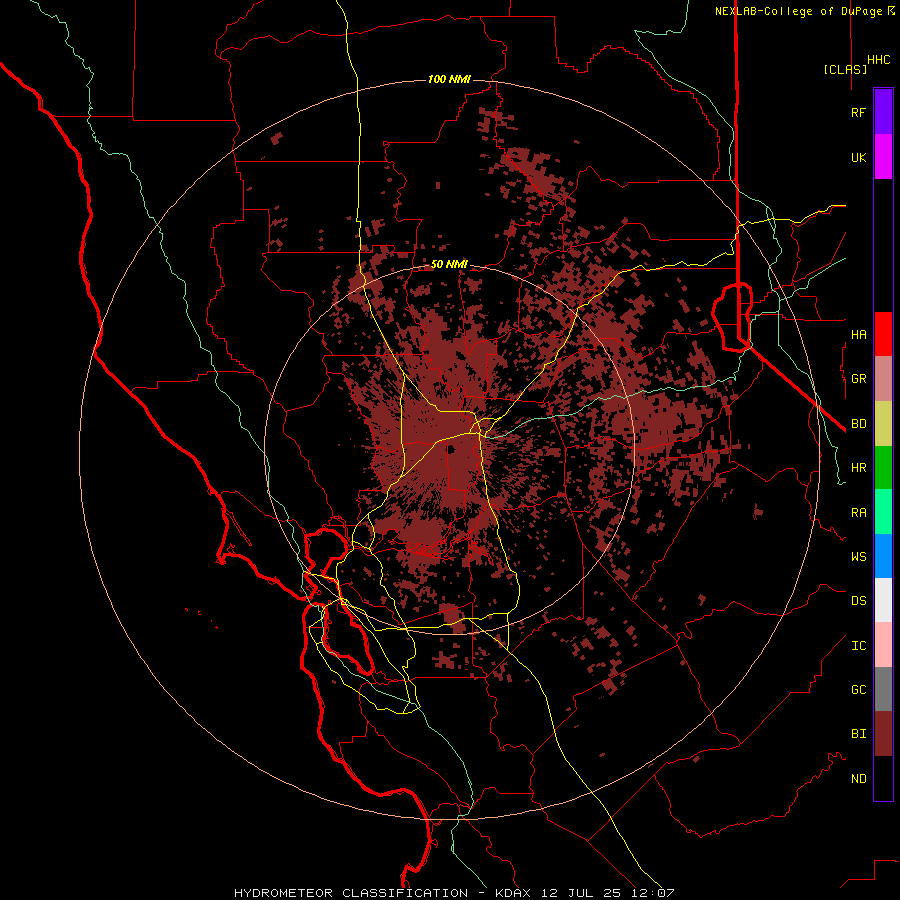Click the HYDROMETEOR CLASSIFICATION title text
The image size is (900, 900).
pyautogui.click(x=351, y=893)
